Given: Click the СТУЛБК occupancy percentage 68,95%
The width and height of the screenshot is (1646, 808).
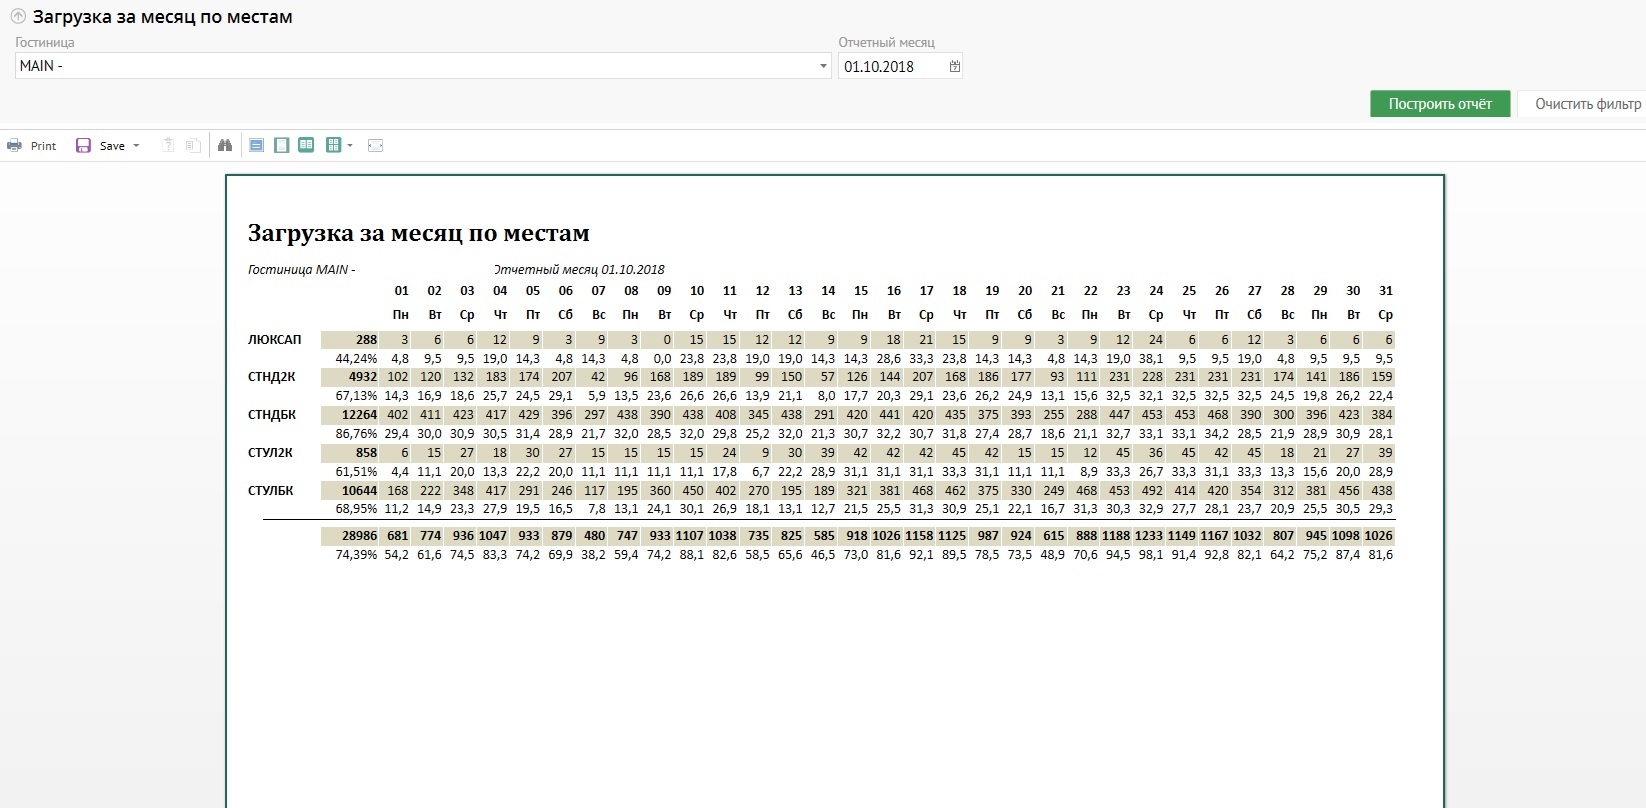Looking at the screenshot, I should pos(356,510).
